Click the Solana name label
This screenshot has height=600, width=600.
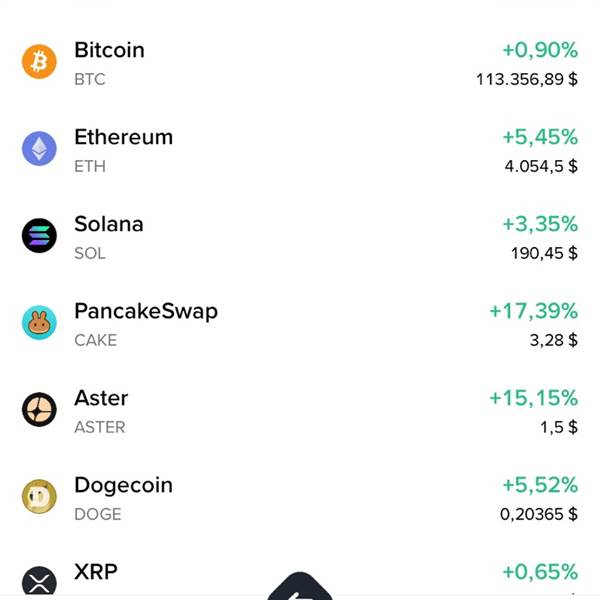click(x=108, y=224)
